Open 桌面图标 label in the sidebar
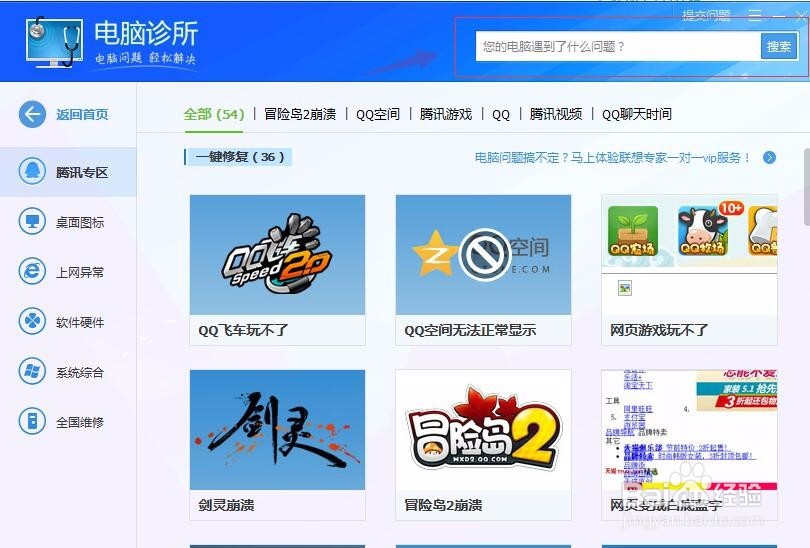The width and height of the screenshot is (810, 548). [x=80, y=222]
